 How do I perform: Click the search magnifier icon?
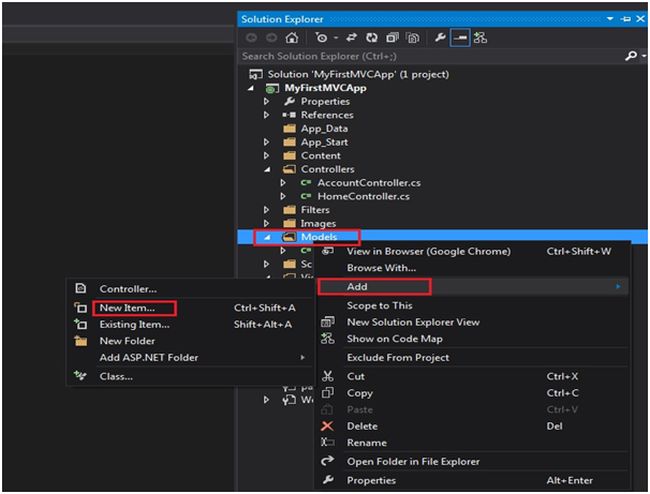point(630,56)
